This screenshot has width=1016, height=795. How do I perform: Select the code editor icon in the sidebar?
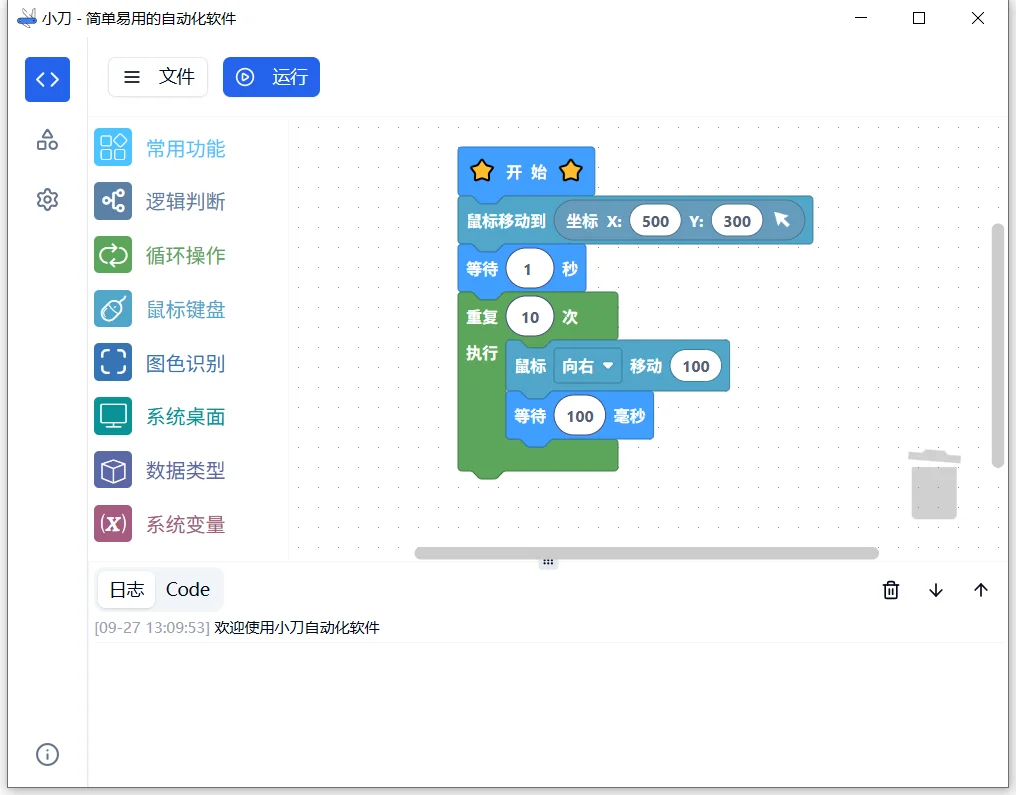click(x=47, y=79)
